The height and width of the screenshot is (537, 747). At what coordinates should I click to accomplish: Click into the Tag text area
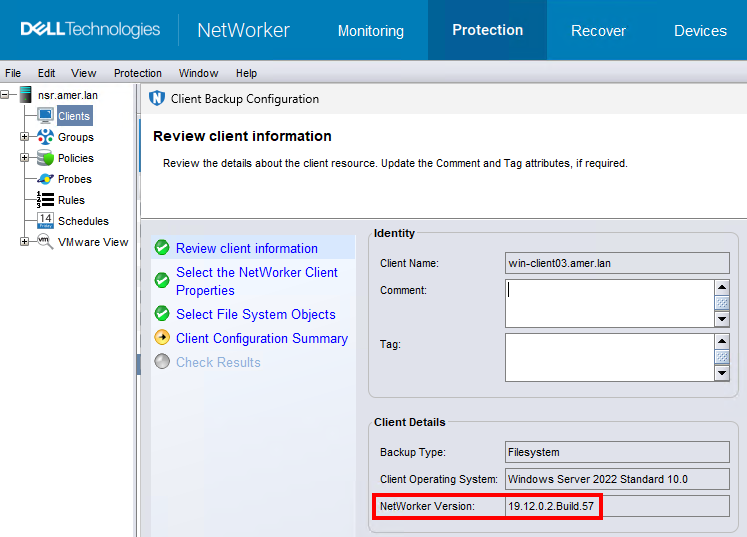609,357
